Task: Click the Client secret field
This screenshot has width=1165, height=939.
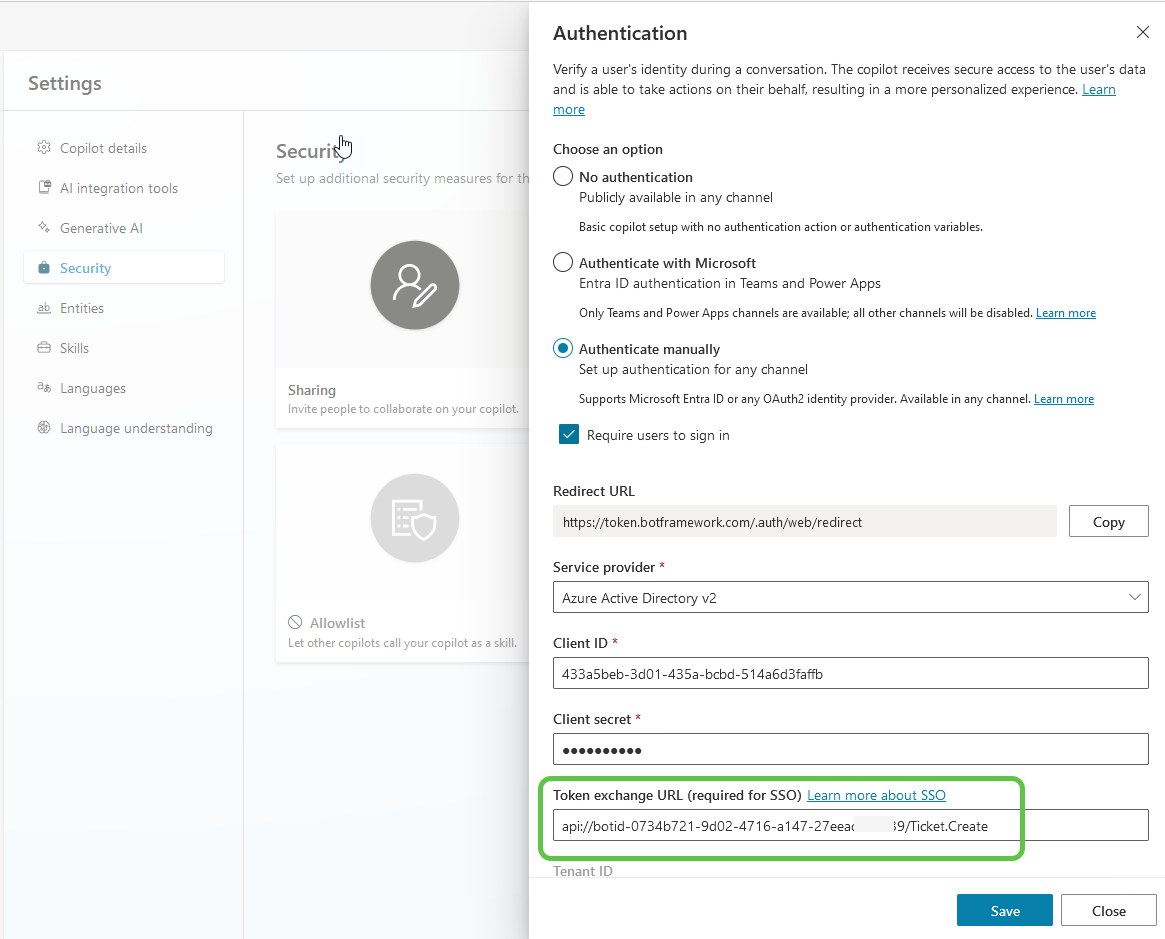Action: click(x=850, y=748)
